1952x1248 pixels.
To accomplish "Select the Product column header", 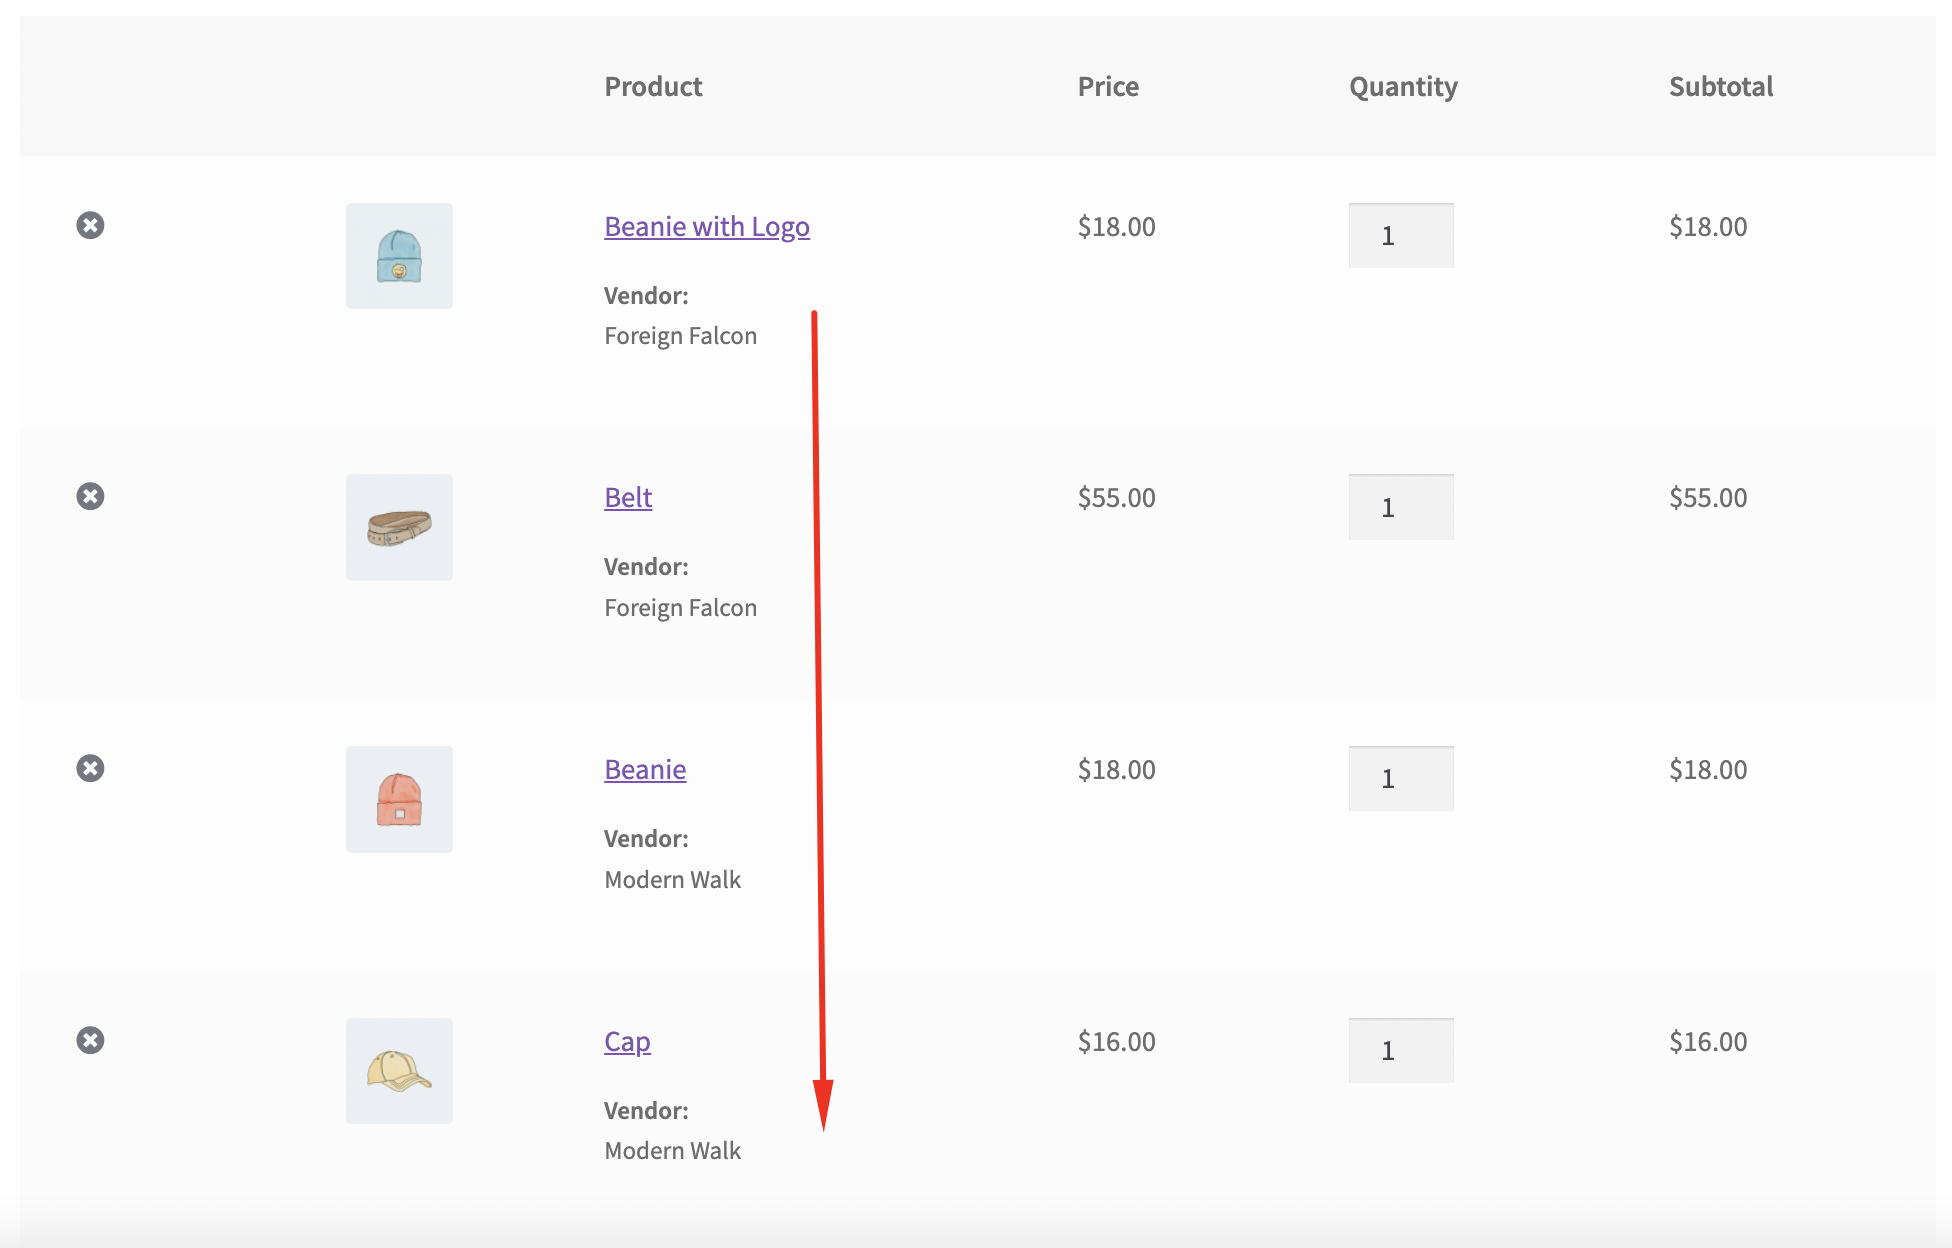I will pyautogui.click(x=653, y=87).
